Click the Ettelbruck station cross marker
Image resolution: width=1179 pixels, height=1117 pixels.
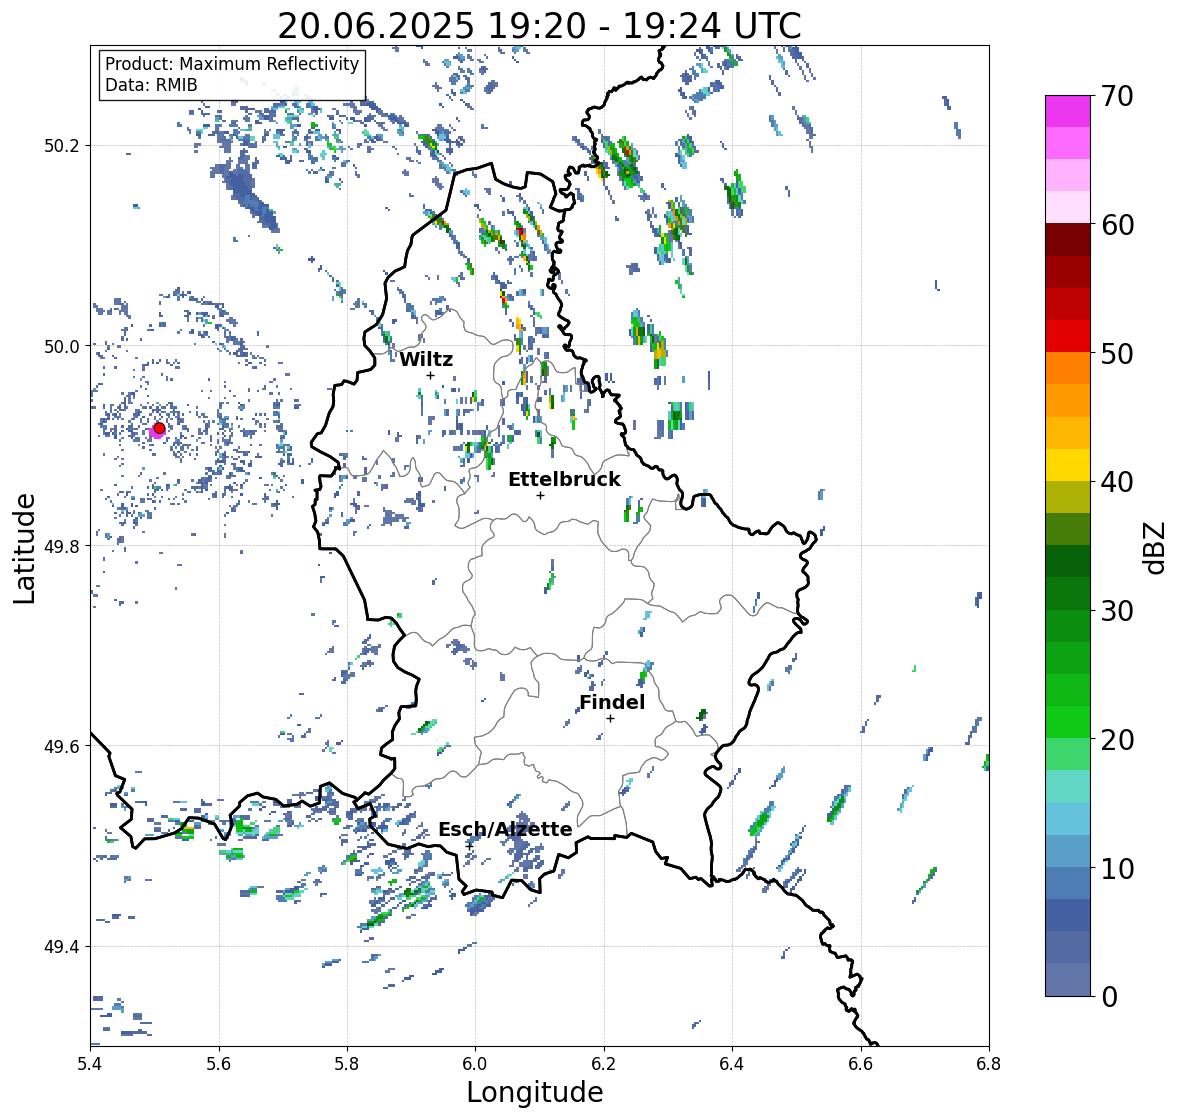click(x=540, y=495)
